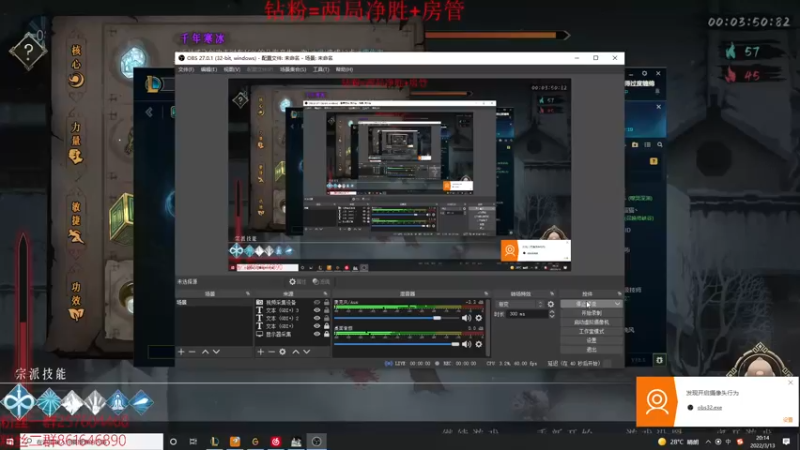Open 编辑(E) menu in OBS

[209, 69]
